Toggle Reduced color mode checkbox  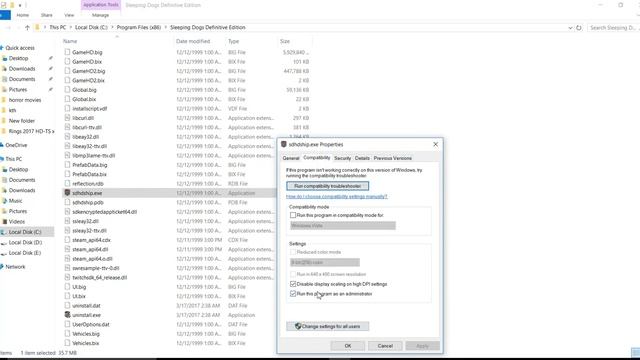tap(293, 252)
